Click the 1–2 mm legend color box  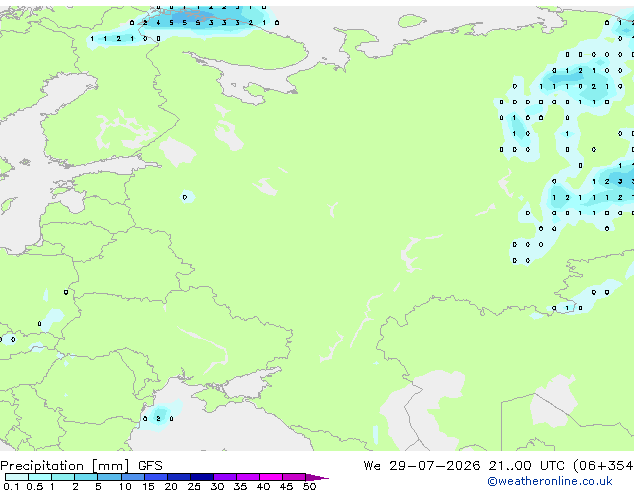click(x=63, y=477)
